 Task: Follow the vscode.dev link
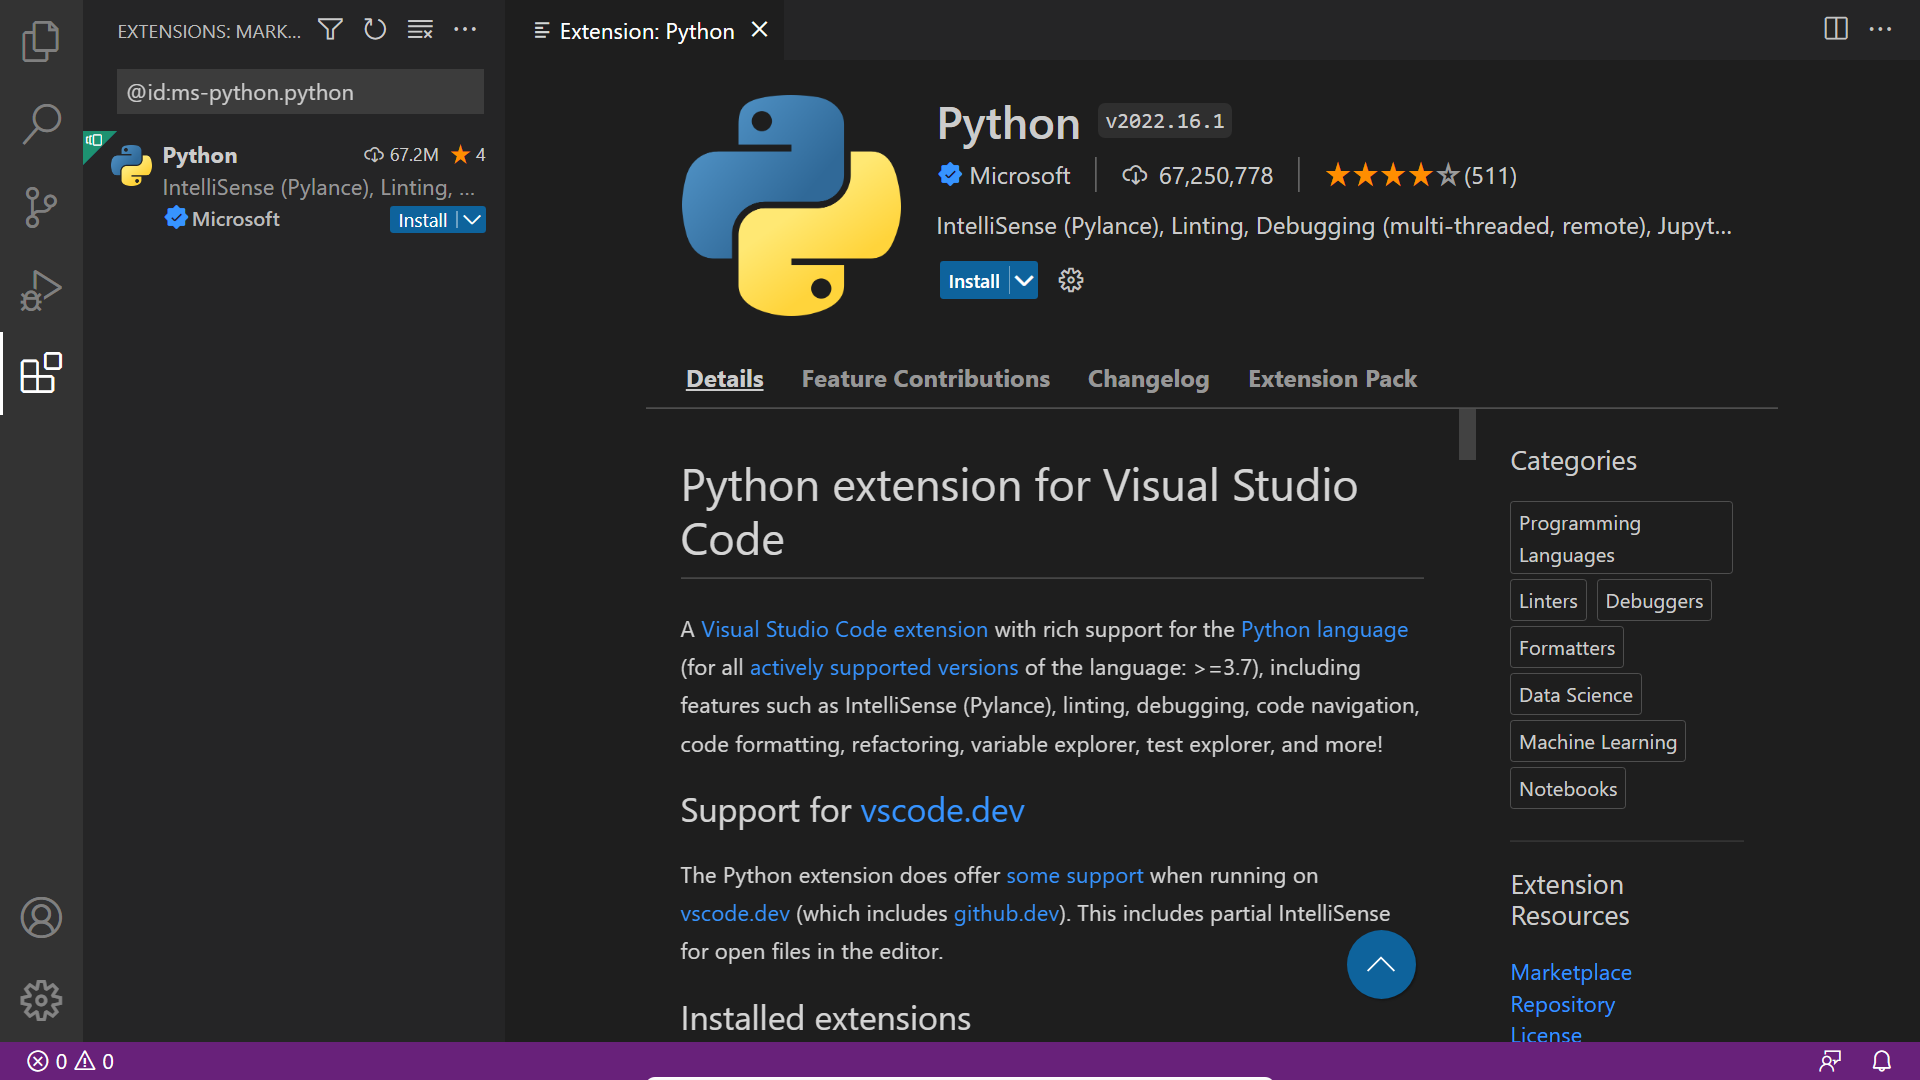pyautogui.click(x=941, y=810)
